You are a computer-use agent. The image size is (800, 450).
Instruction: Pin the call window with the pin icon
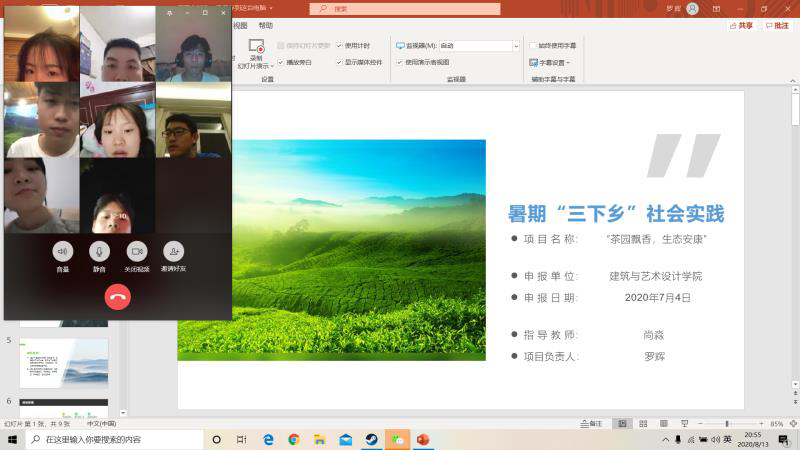tap(169, 13)
